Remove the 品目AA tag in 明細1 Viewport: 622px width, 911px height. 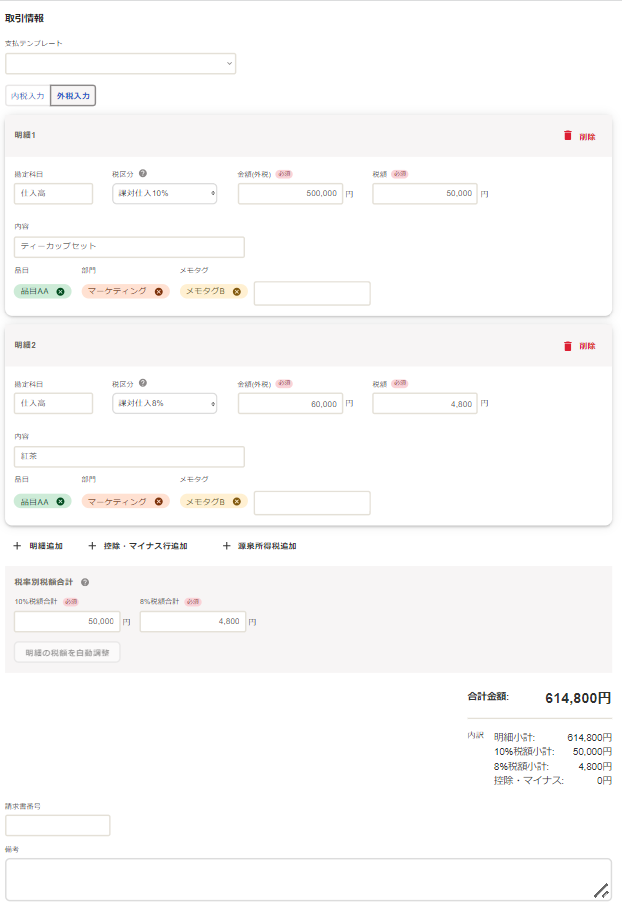click(60, 292)
